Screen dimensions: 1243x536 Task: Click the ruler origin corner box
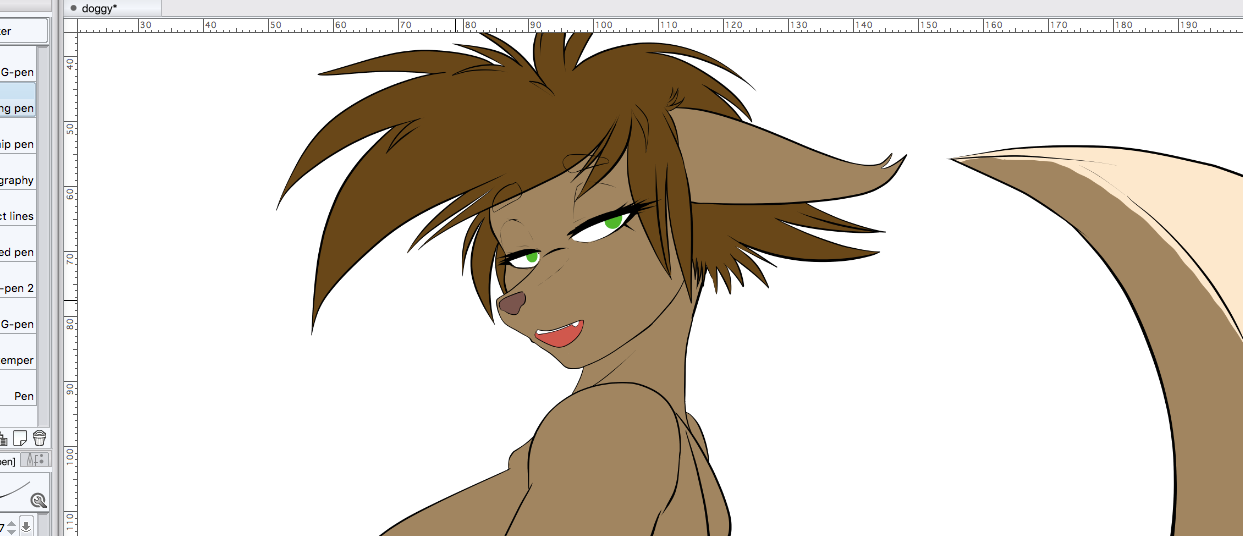pyautogui.click(x=70, y=25)
